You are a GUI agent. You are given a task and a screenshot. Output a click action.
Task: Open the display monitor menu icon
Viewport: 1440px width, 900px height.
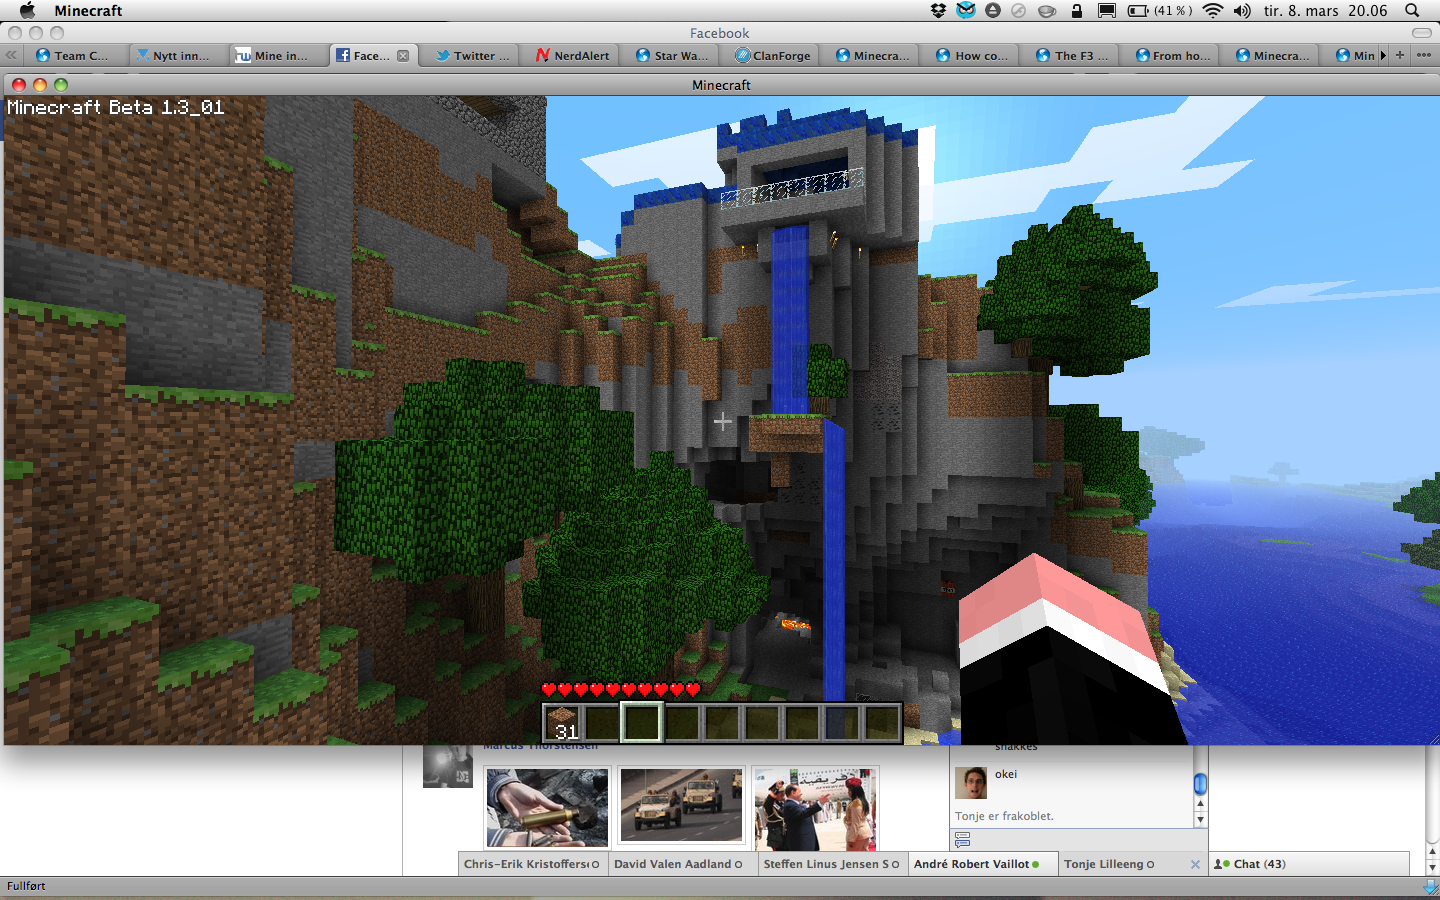pyautogui.click(x=1107, y=10)
